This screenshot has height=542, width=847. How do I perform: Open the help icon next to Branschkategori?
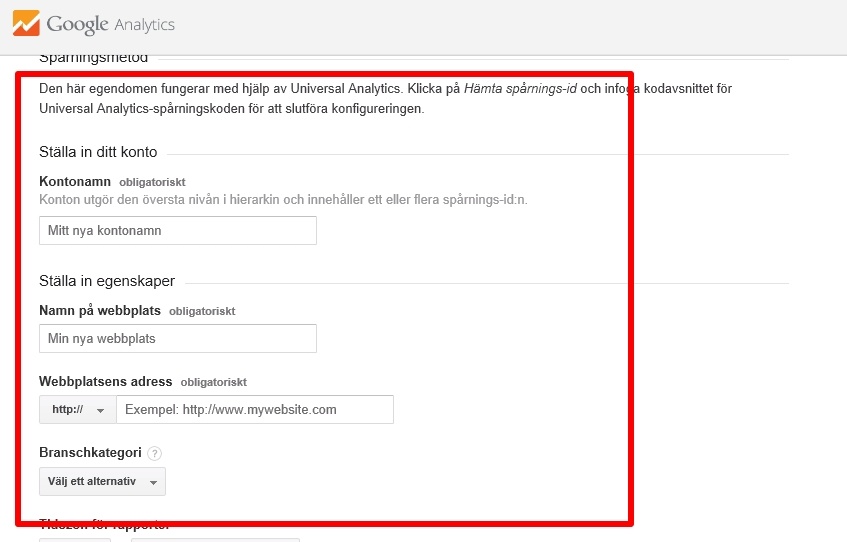[x=154, y=453]
